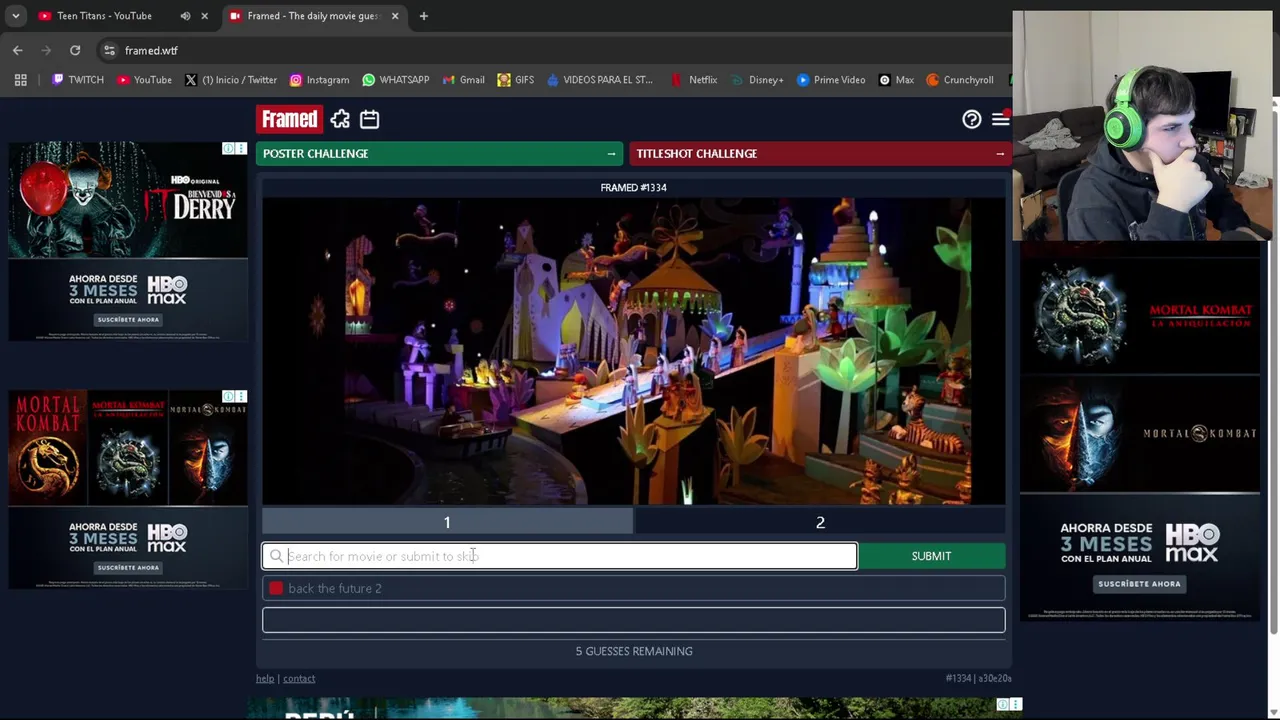Open the hamburger menu icon
This screenshot has width=1280, height=720.
point(1000,119)
